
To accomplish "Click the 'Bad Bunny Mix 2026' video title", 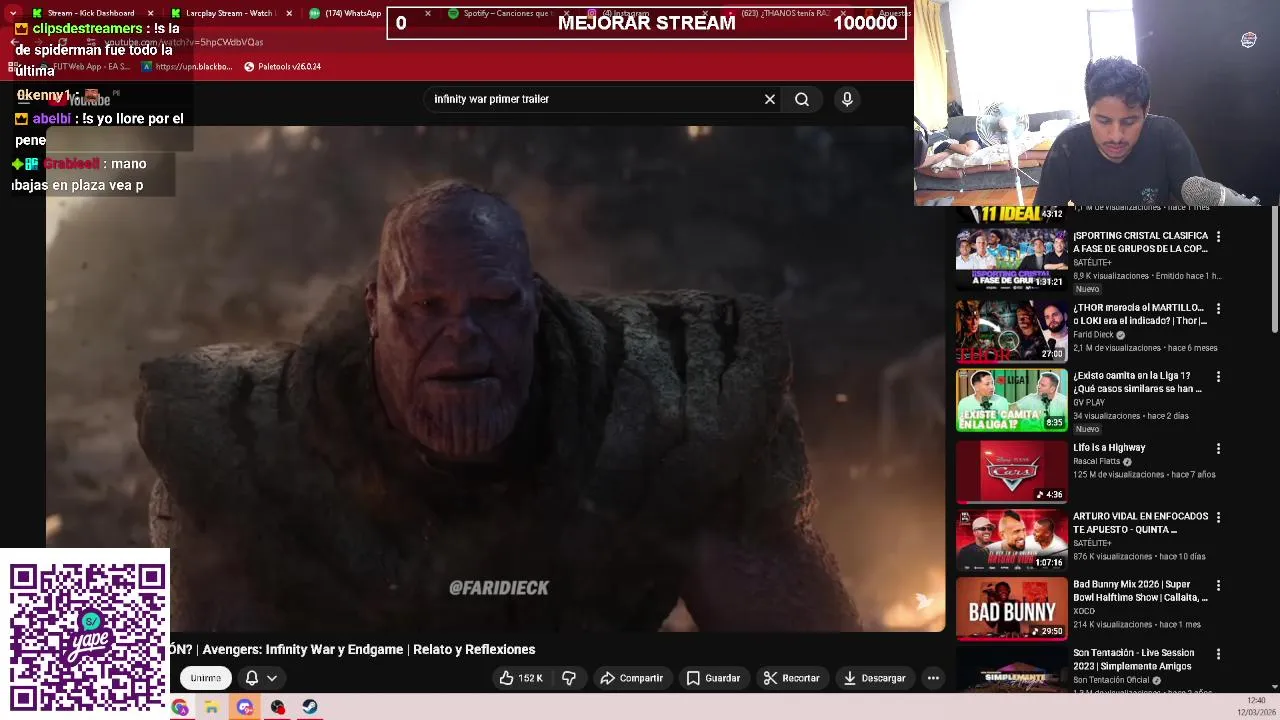I will [1140, 591].
